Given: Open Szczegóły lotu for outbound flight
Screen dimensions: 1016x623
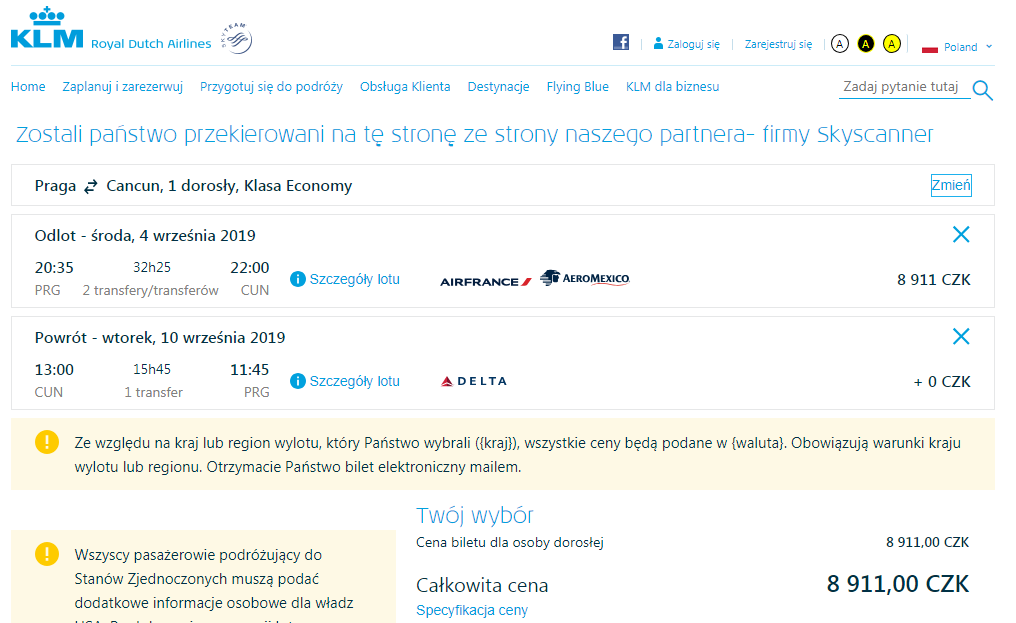Looking at the screenshot, I should (354, 279).
